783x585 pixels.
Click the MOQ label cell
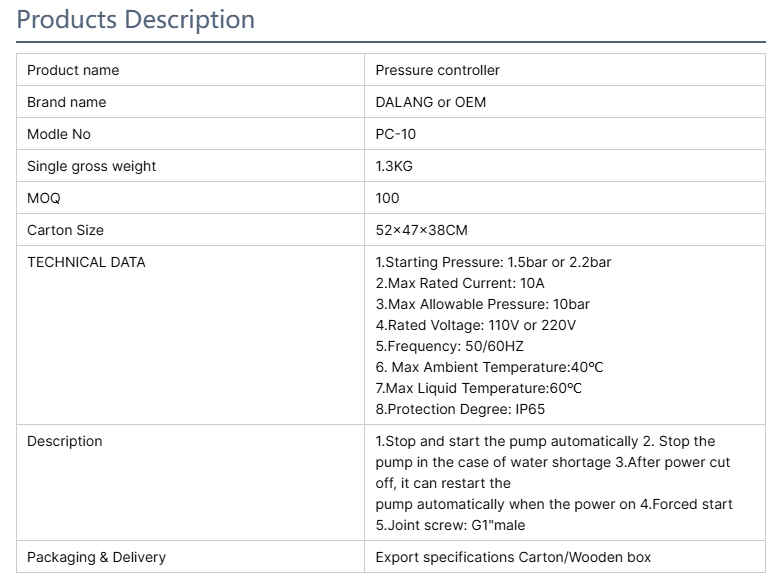[44, 198]
